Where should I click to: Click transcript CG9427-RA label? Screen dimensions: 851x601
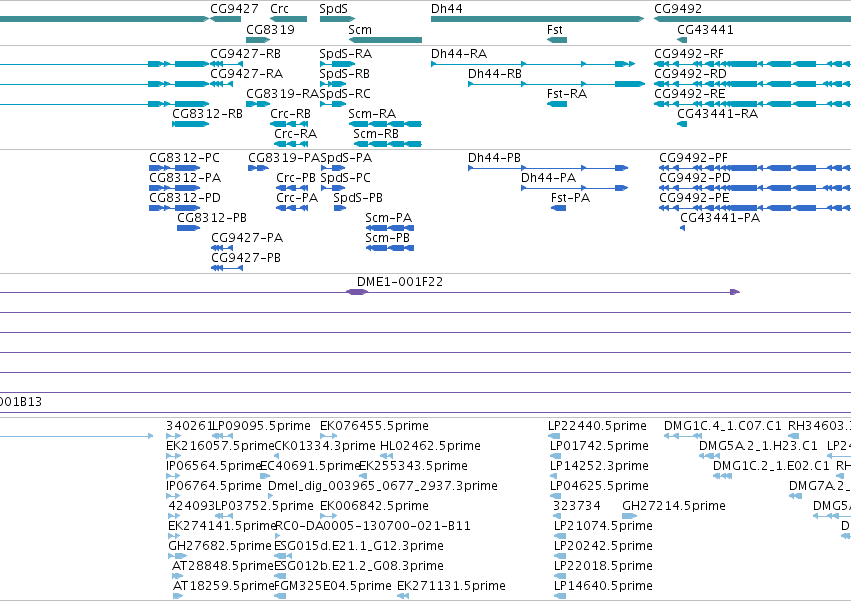coord(246,74)
